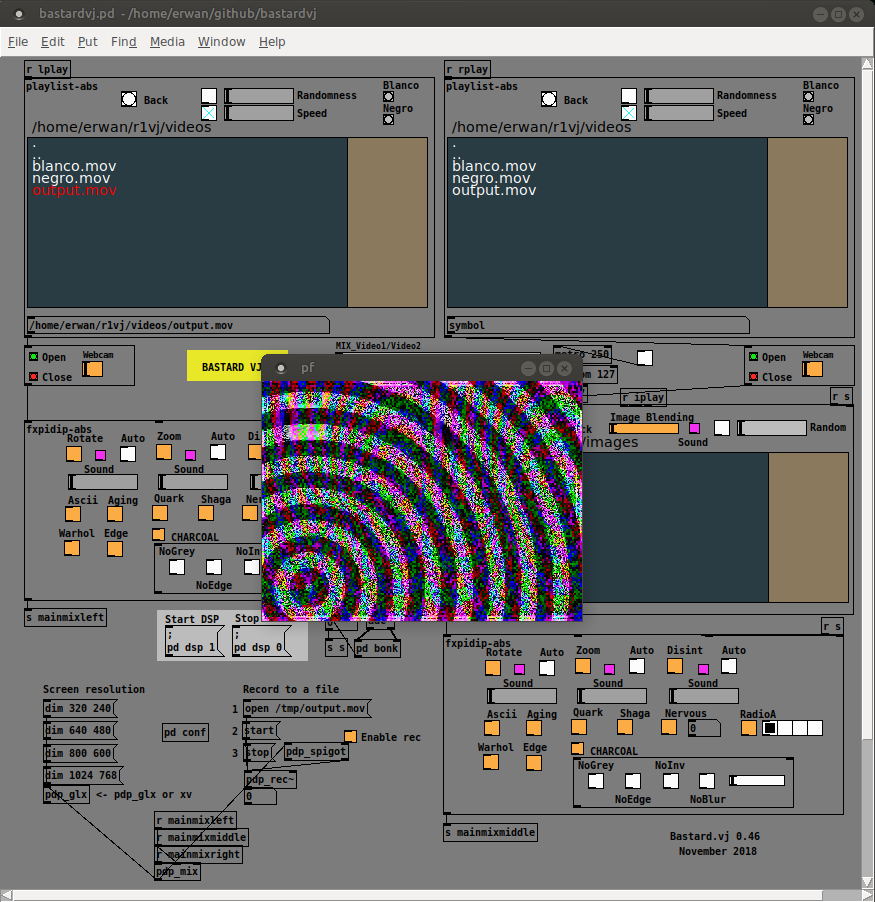Click magenta Sound bang under left Rotate
This screenshot has width=875, height=902.
click(100, 455)
